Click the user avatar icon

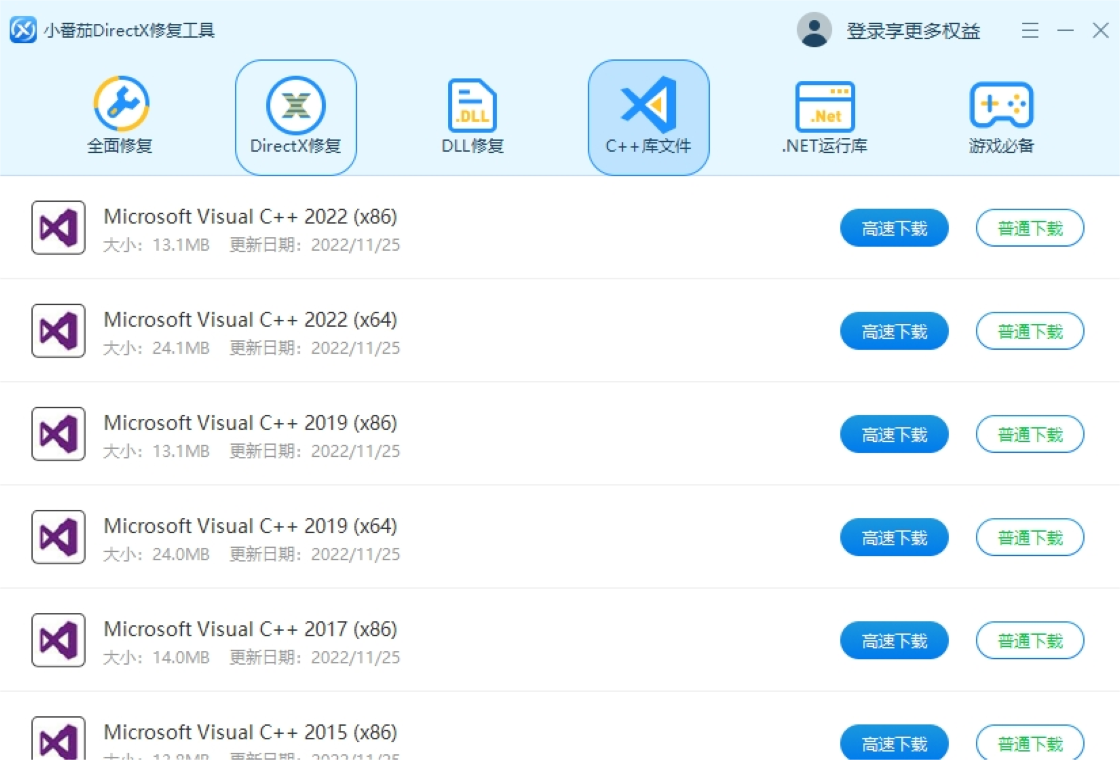click(x=814, y=30)
